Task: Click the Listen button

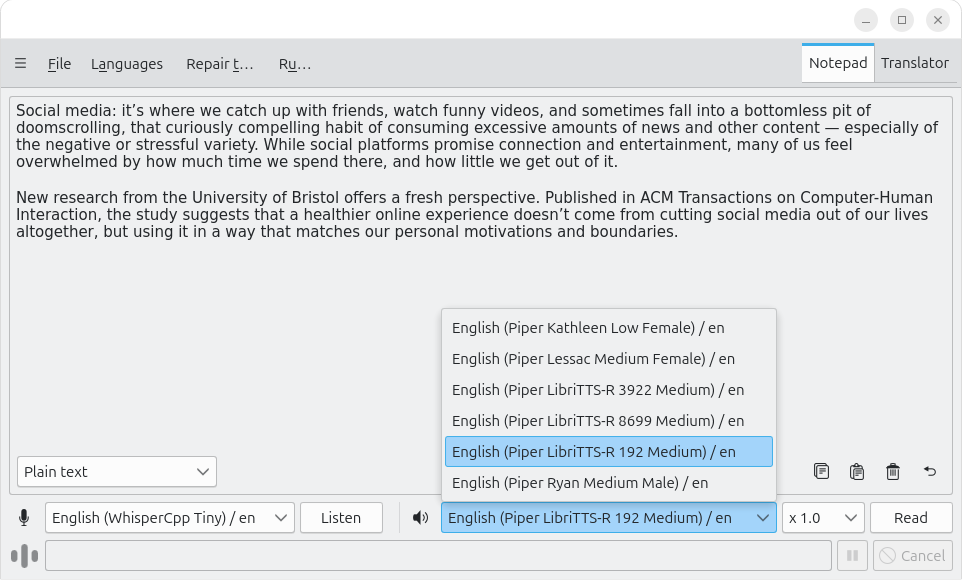Action: (x=341, y=518)
